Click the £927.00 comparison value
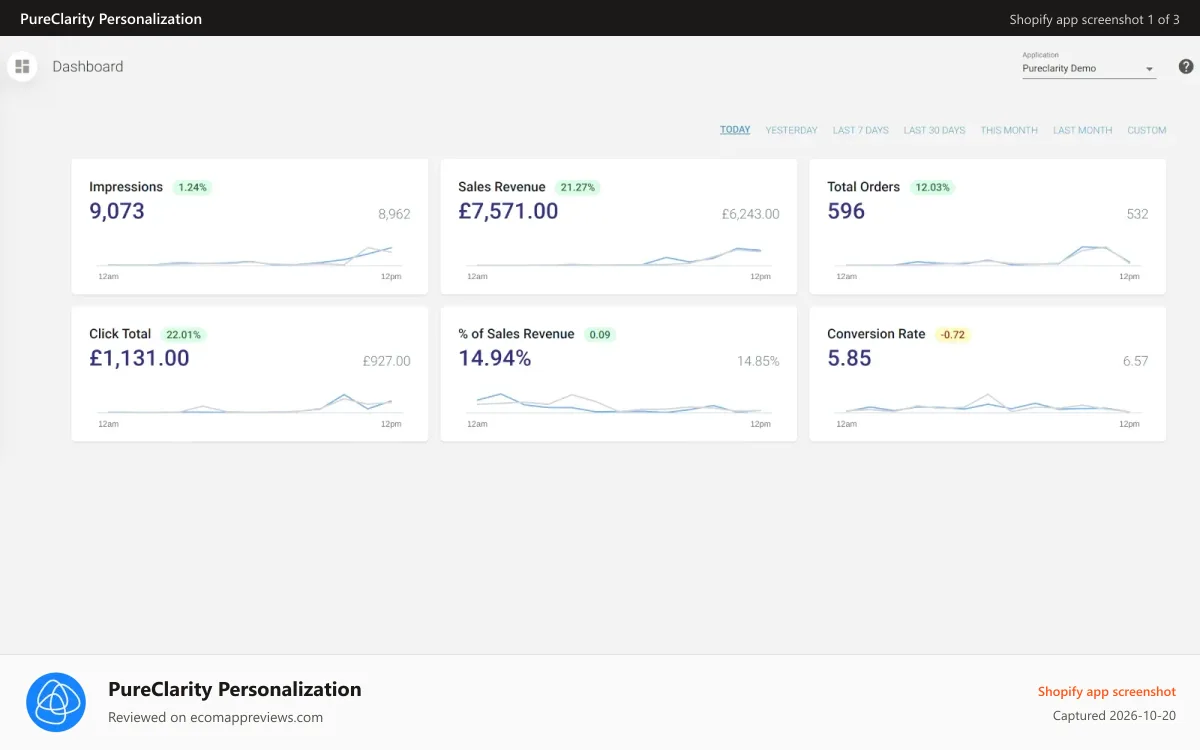 [x=387, y=361]
